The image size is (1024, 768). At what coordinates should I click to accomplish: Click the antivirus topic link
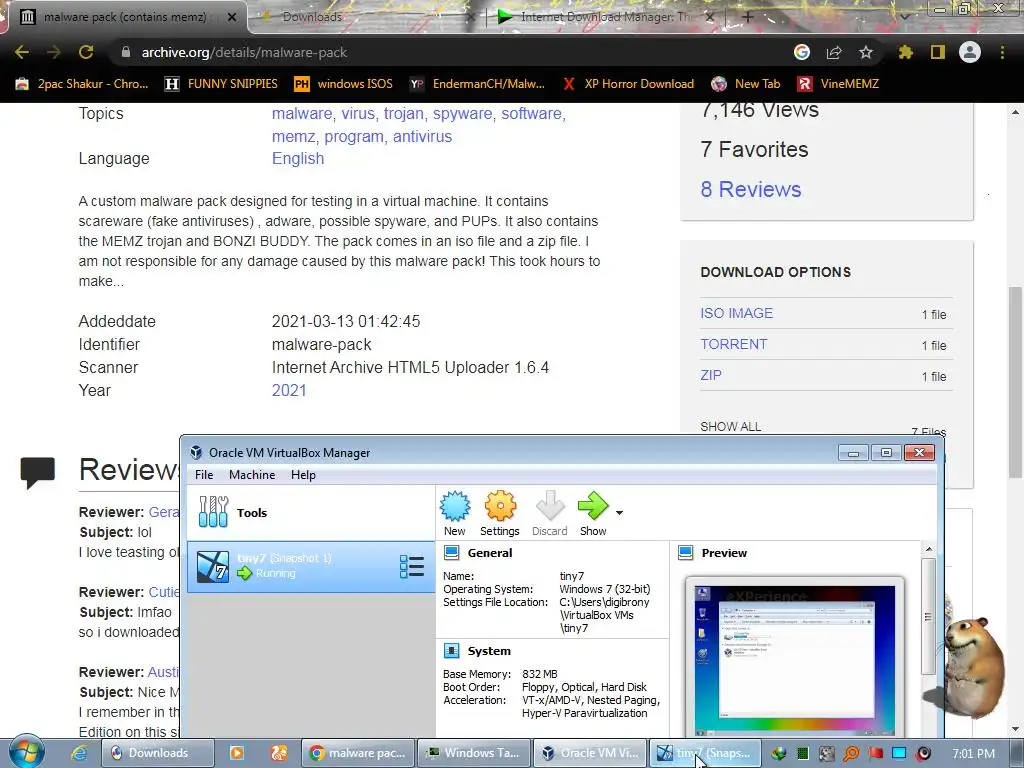422,136
